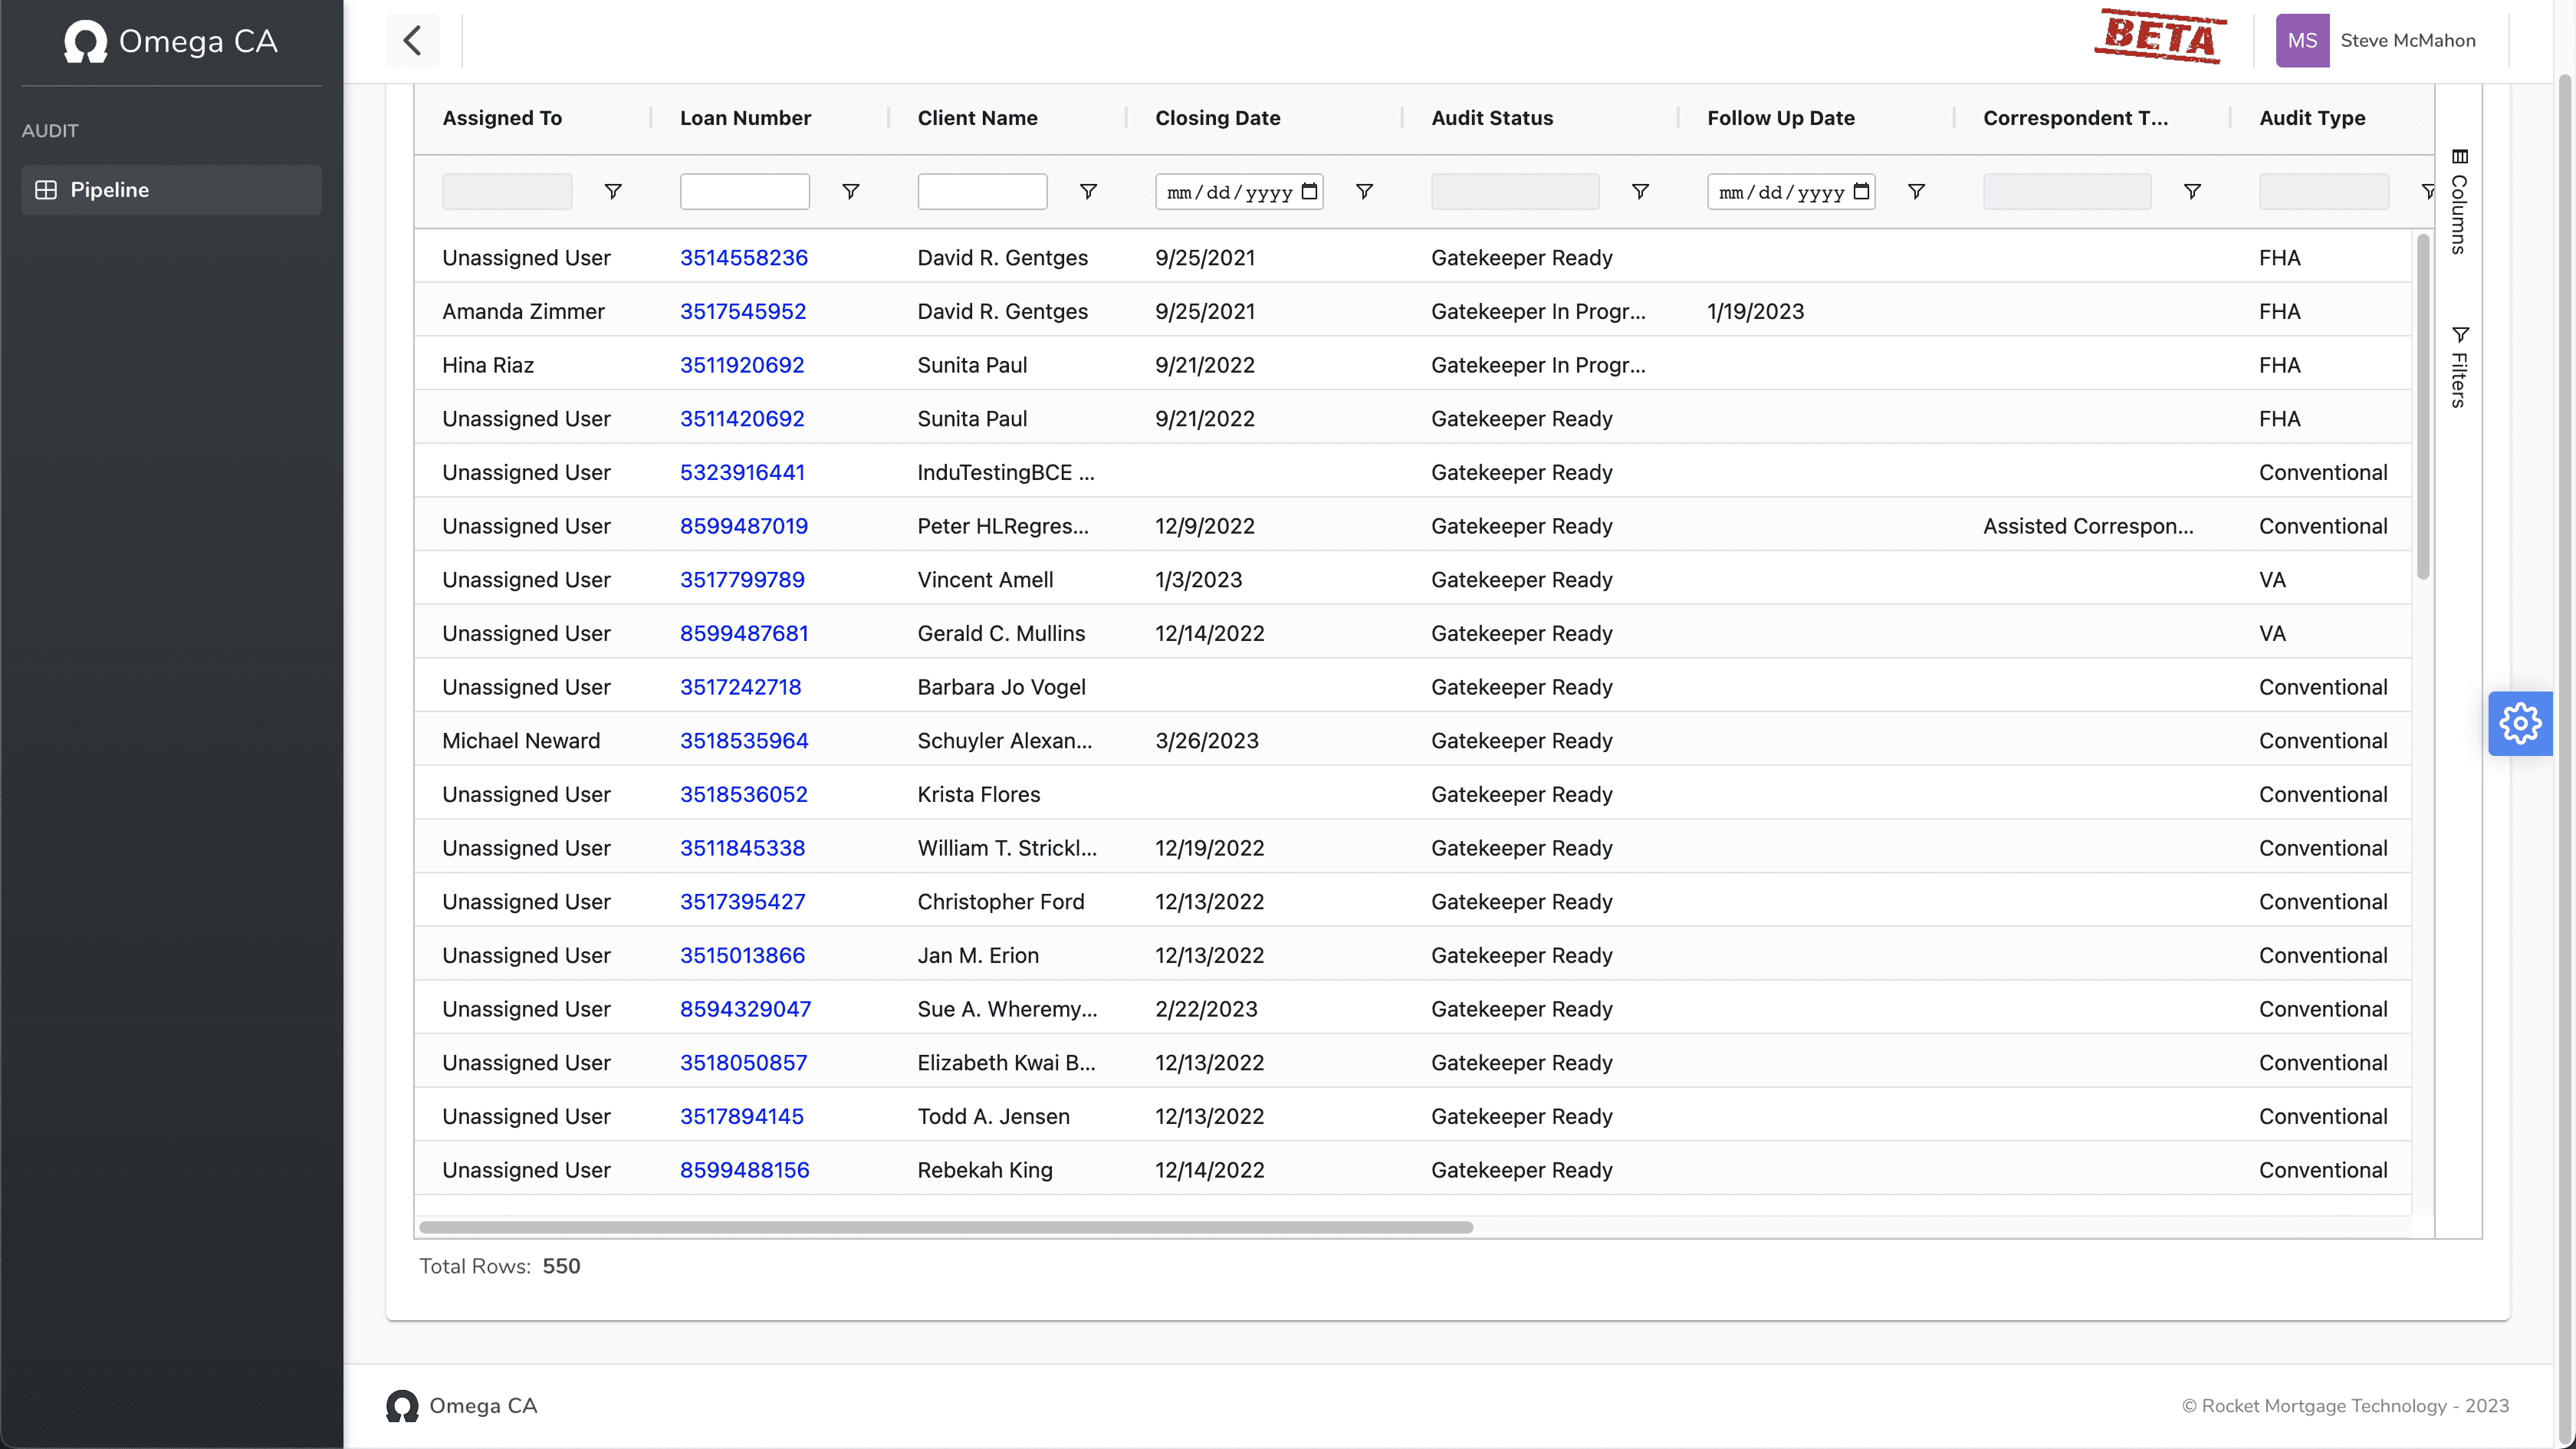Click the Assigned To filter funnel icon
This screenshot has height=1449, width=2576.
pyautogui.click(x=613, y=191)
